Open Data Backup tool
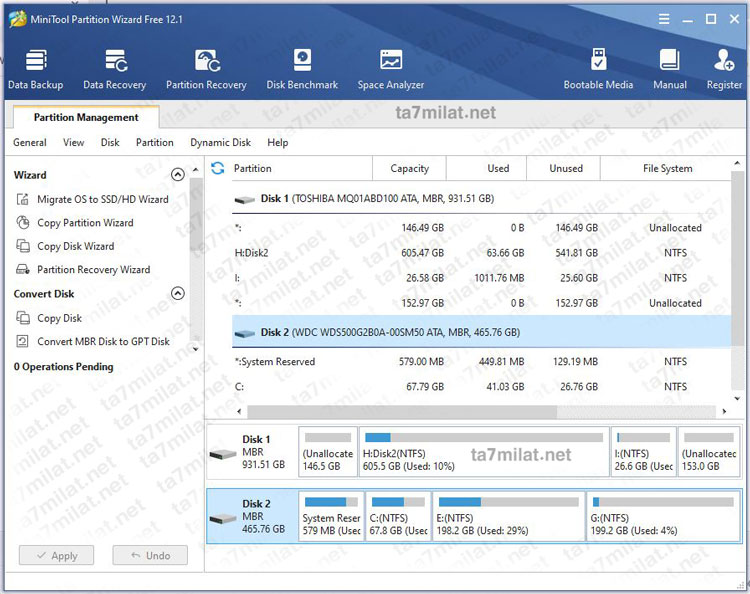Image resolution: width=750 pixels, height=594 pixels. click(x=36, y=69)
